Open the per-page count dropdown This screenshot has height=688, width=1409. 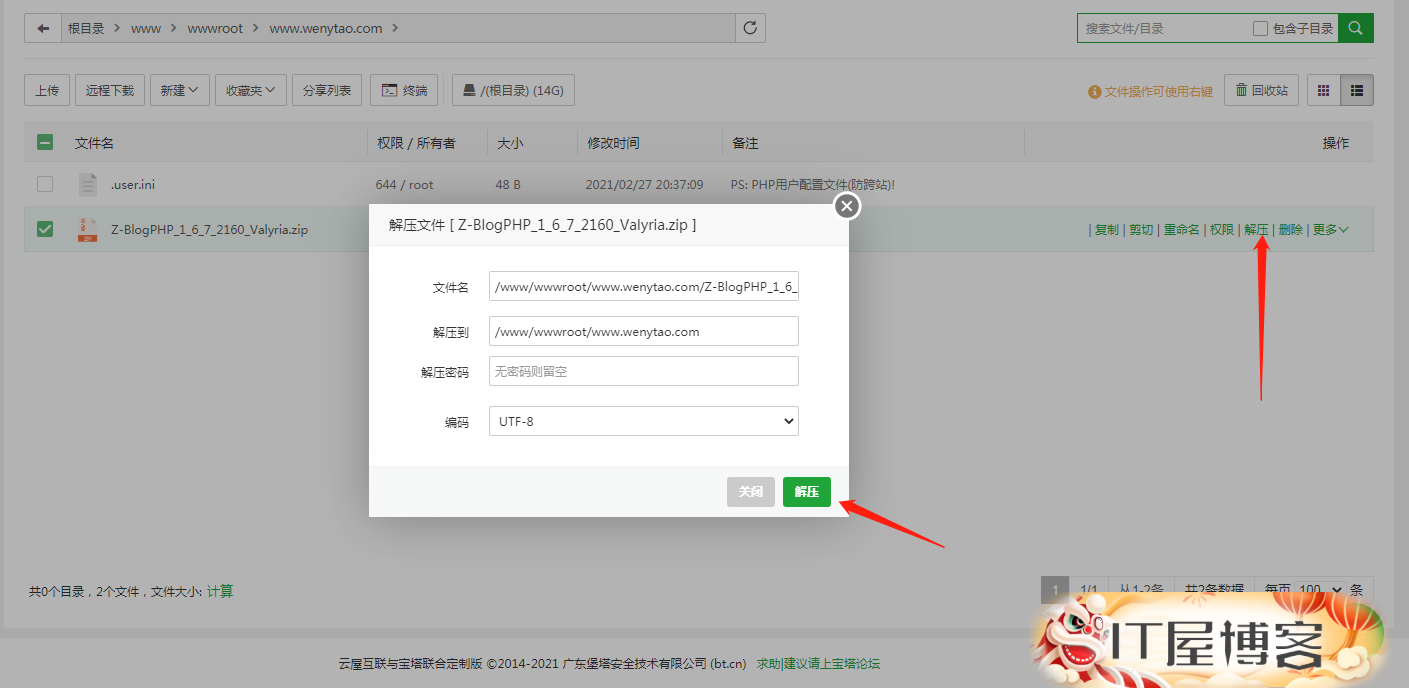[x=1320, y=590]
